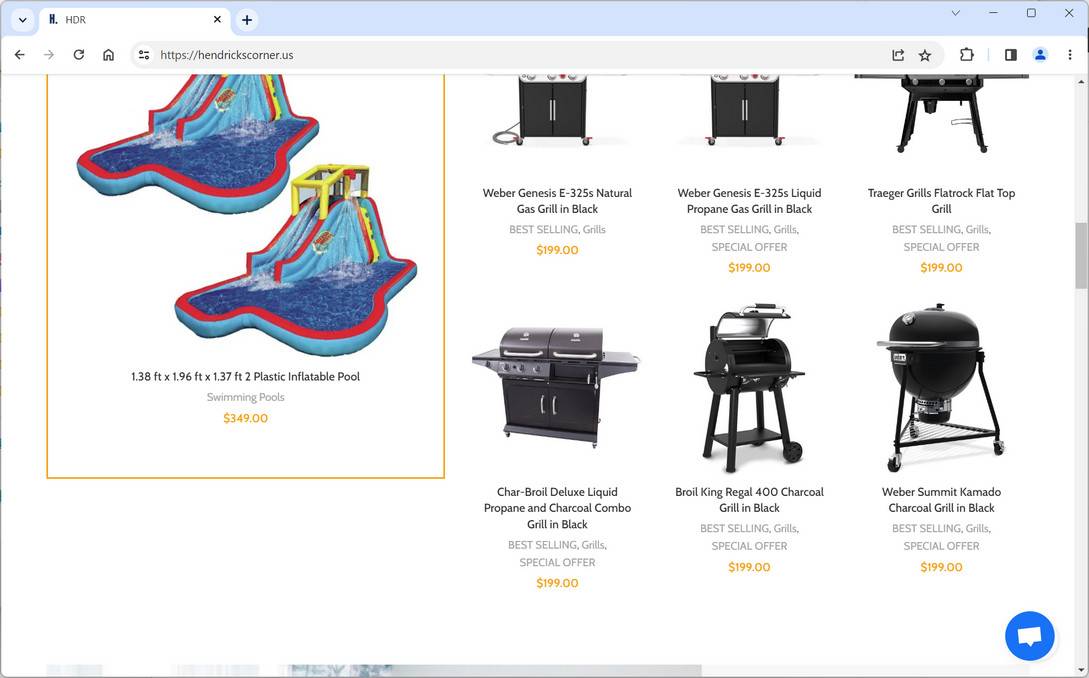Viewport: 1089px width, 678px height.
Task: Open BEST SELLING under Weber Natural Gas Grill
Action: click(x=543, y=229)
